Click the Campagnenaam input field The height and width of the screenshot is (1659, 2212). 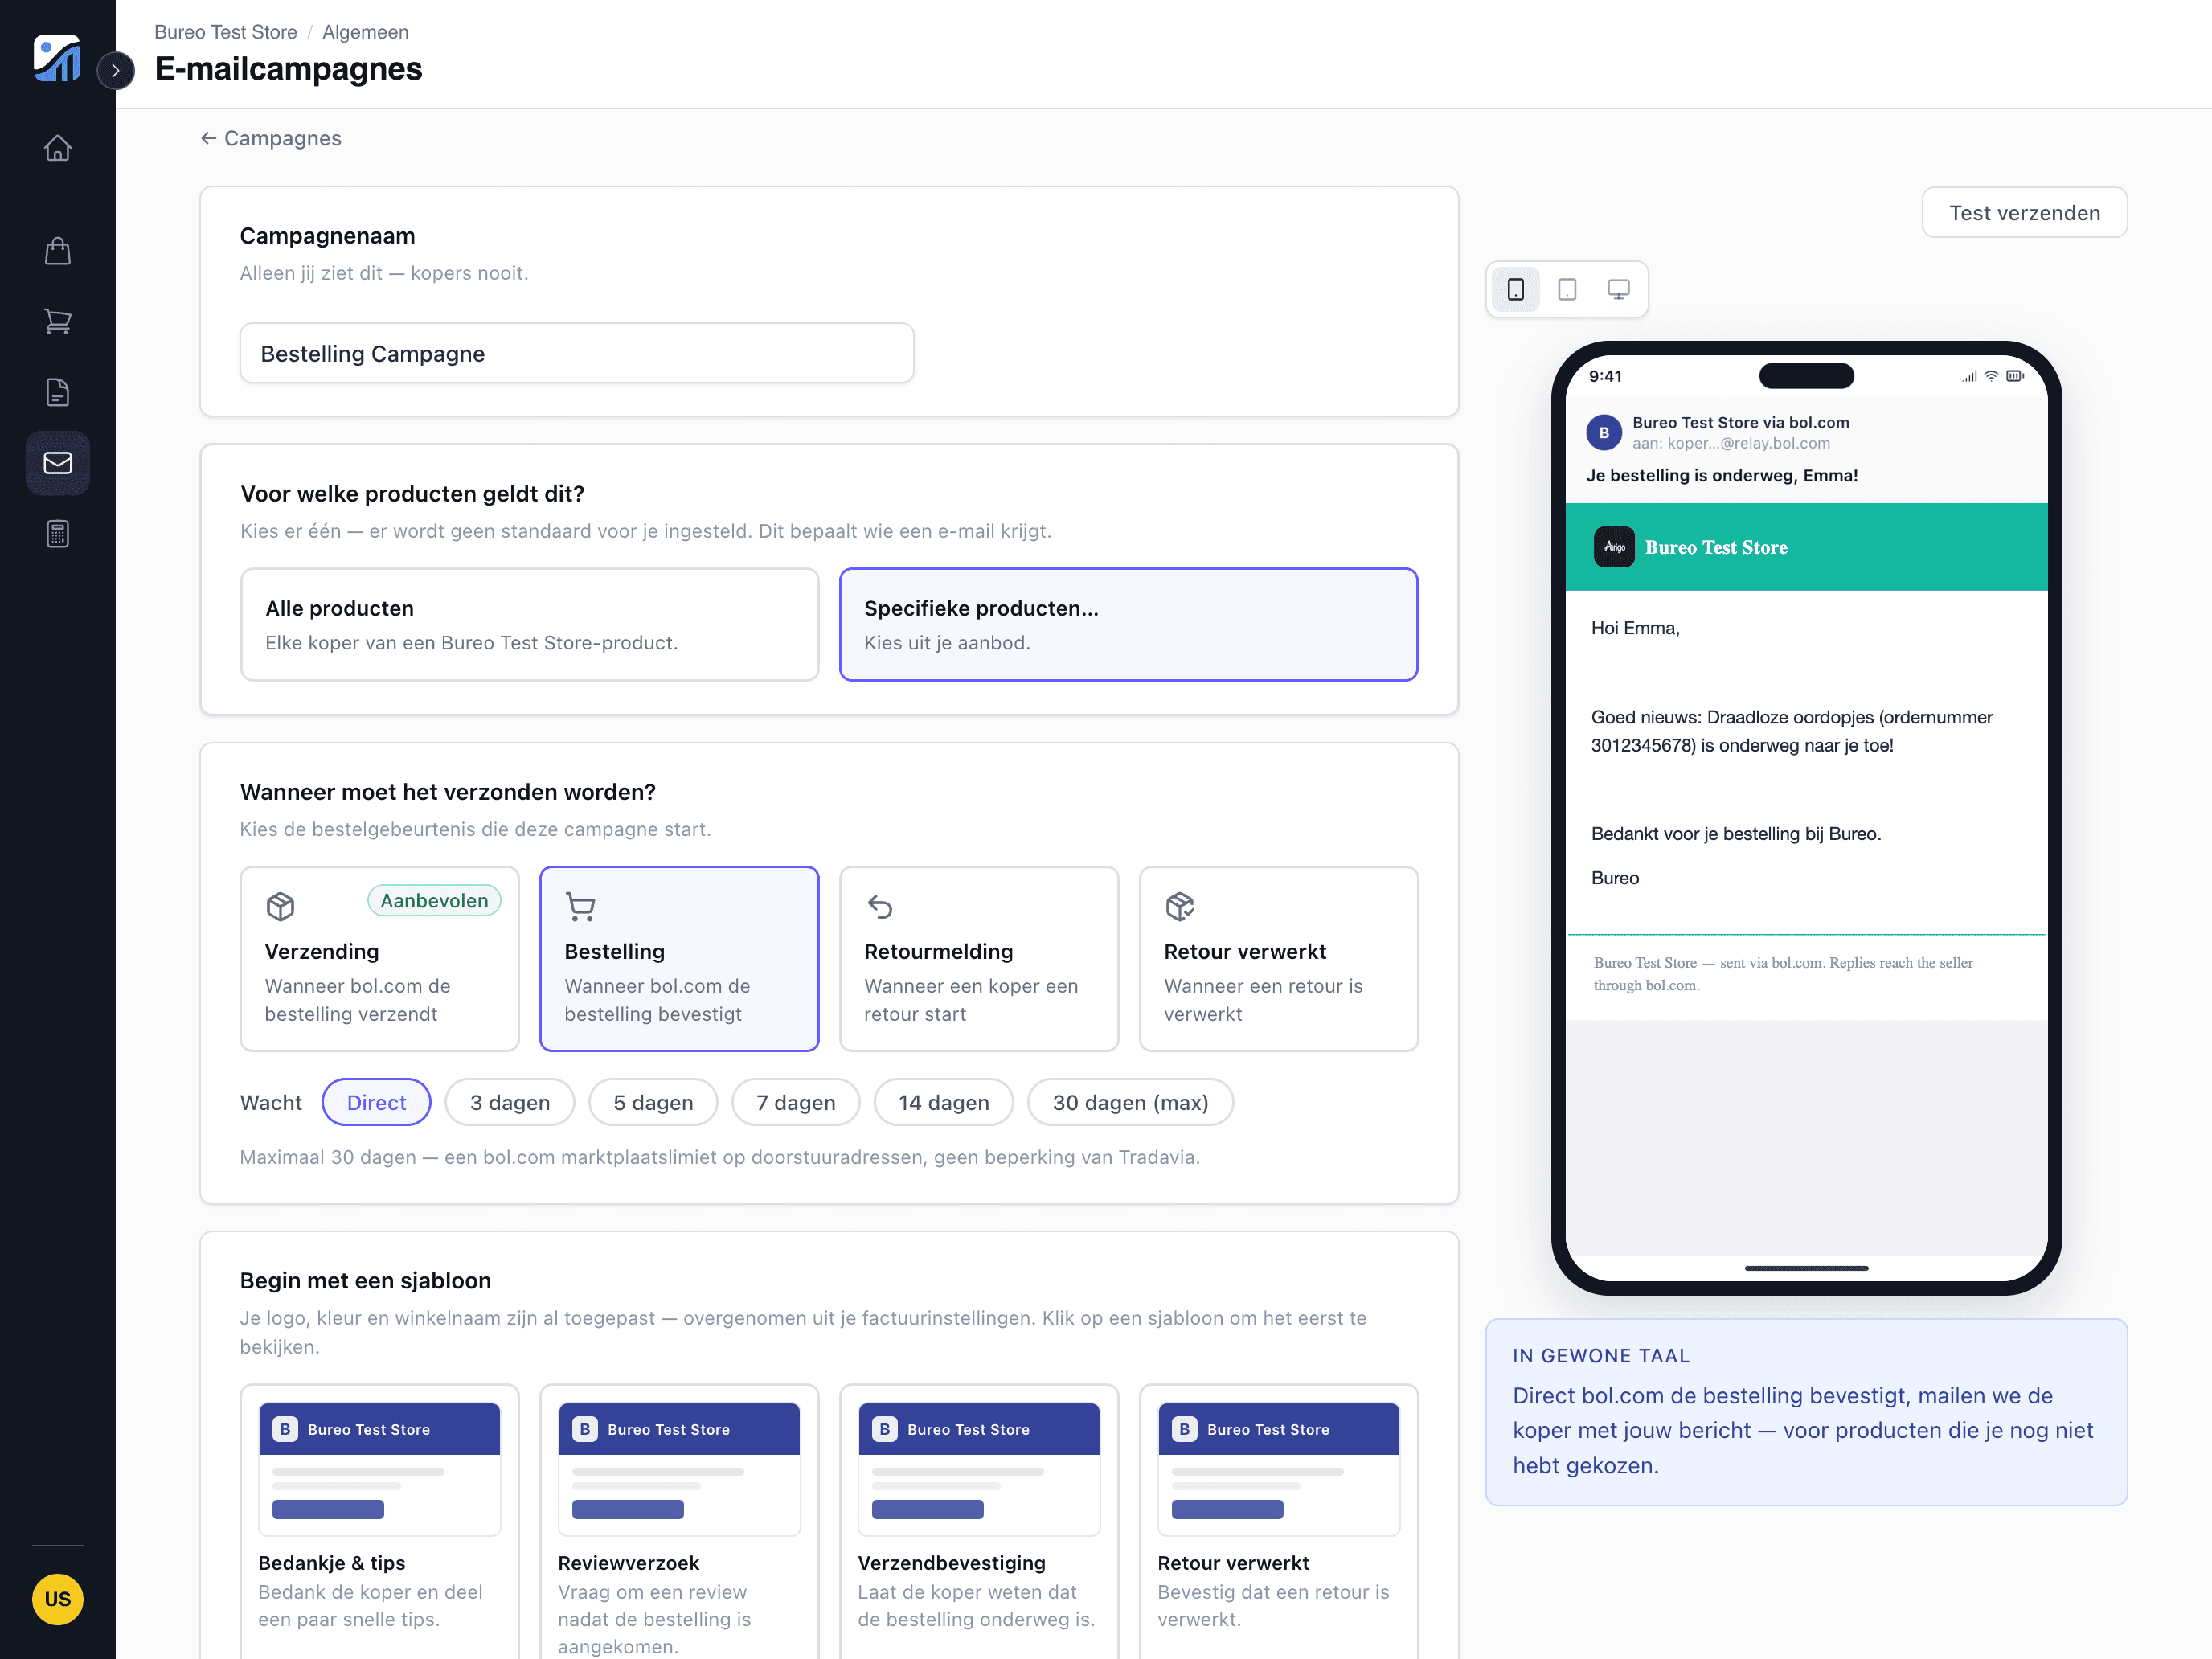[x=576, y=353]
